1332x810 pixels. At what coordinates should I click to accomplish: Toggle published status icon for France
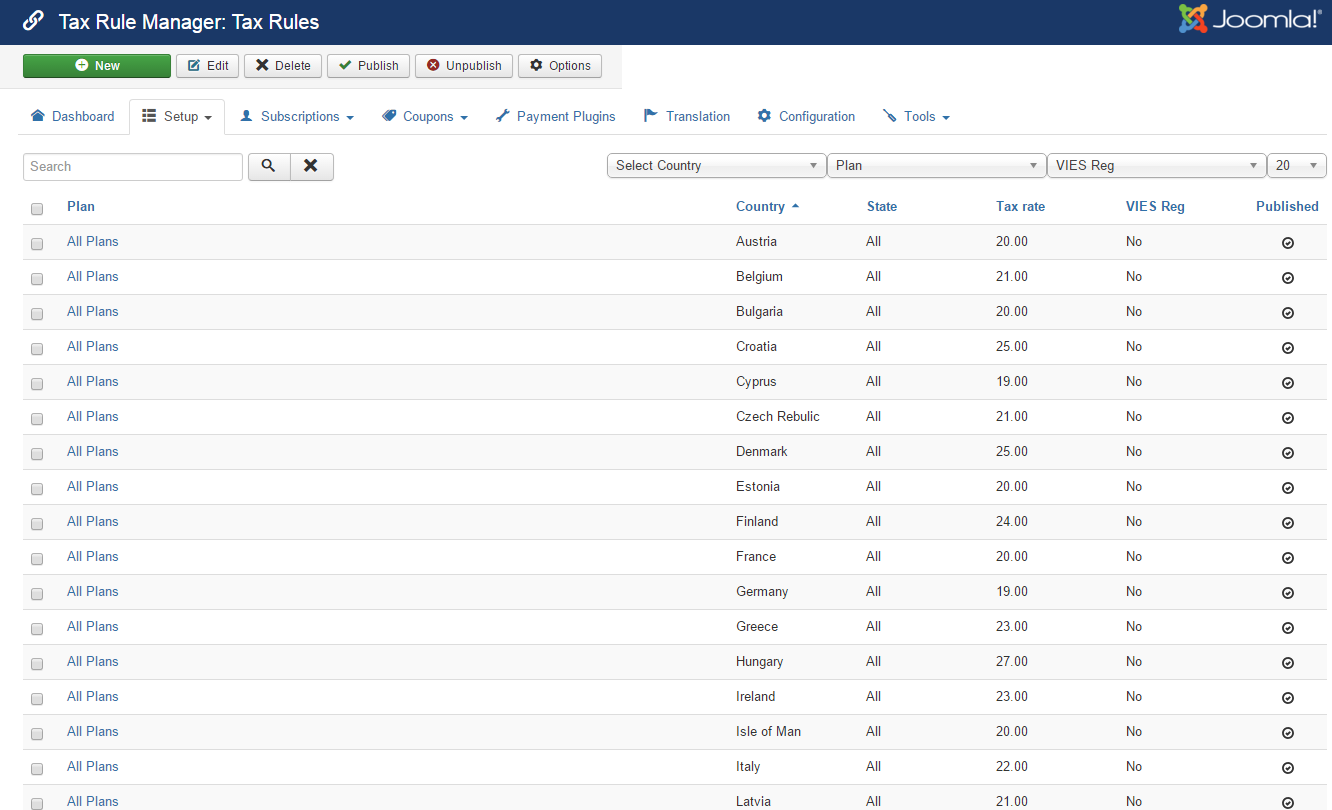pos(1288,558)
